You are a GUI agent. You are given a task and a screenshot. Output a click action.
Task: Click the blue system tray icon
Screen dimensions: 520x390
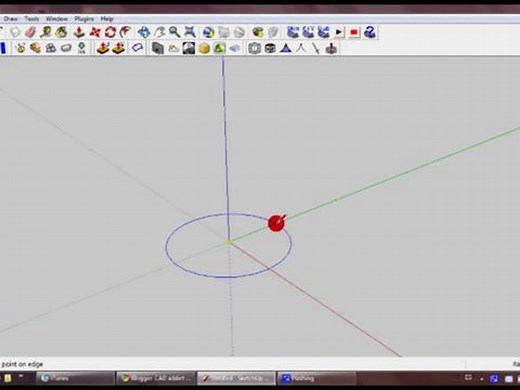(x=494, y=378)
